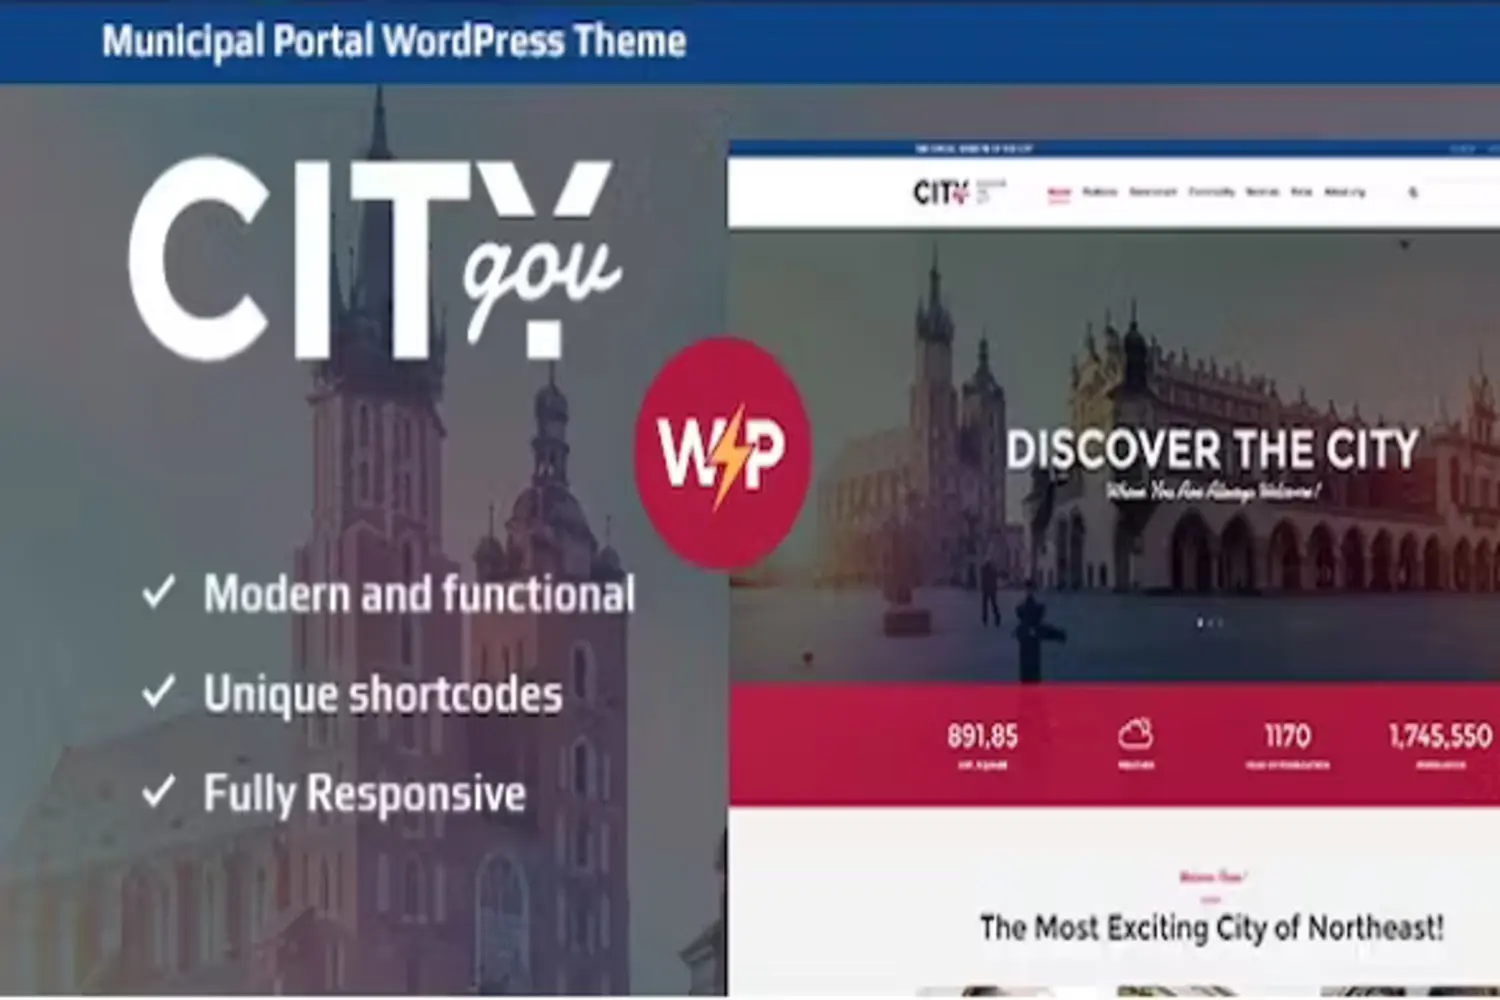Open the Features menu item

pos(1100,192)
